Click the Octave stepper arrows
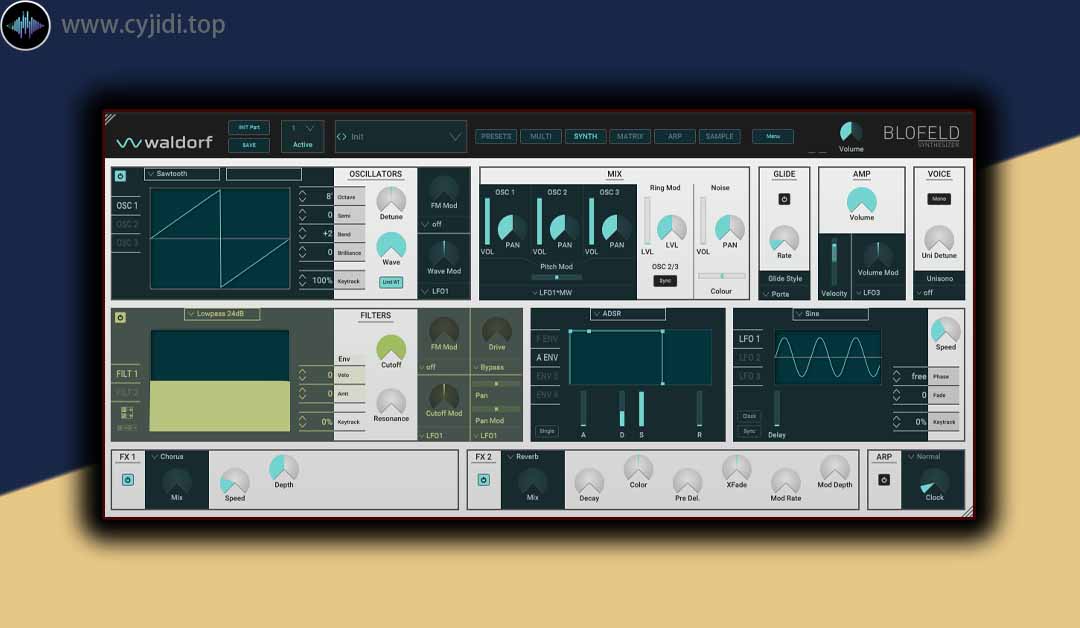Screen dimensions: 1080x628 [x=302, y=197]
